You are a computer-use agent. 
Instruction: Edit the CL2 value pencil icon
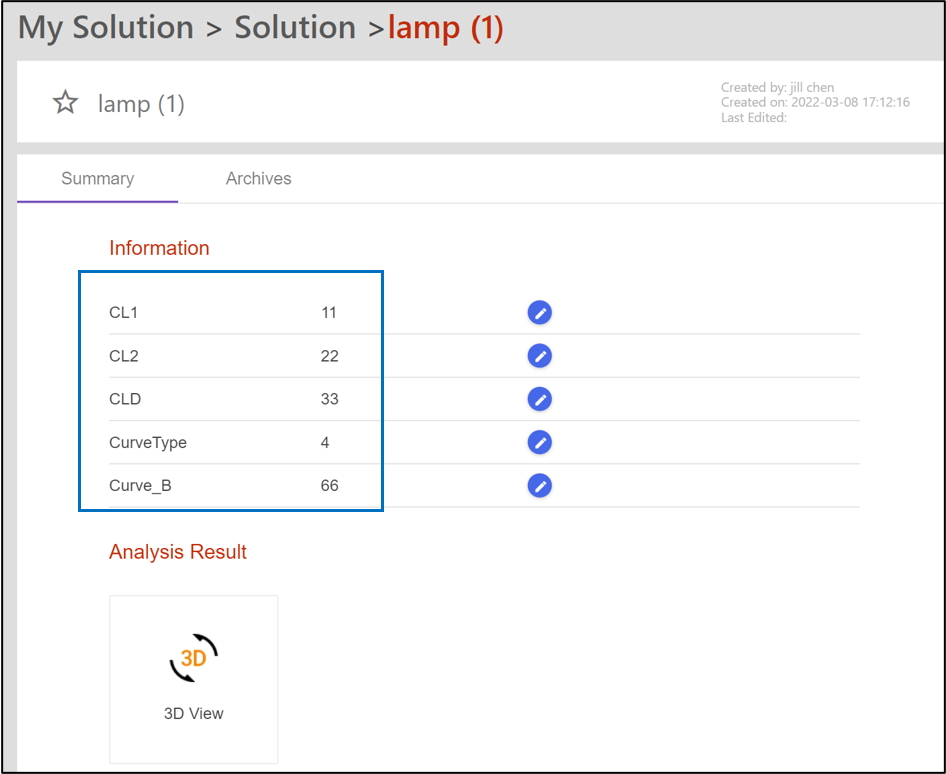coord(539,356)
